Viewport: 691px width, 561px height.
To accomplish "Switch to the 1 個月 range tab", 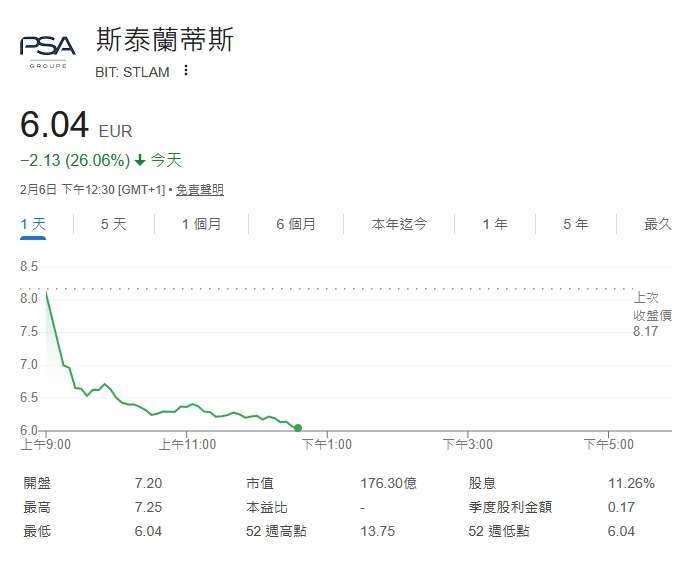I will [x=201, y=224].
